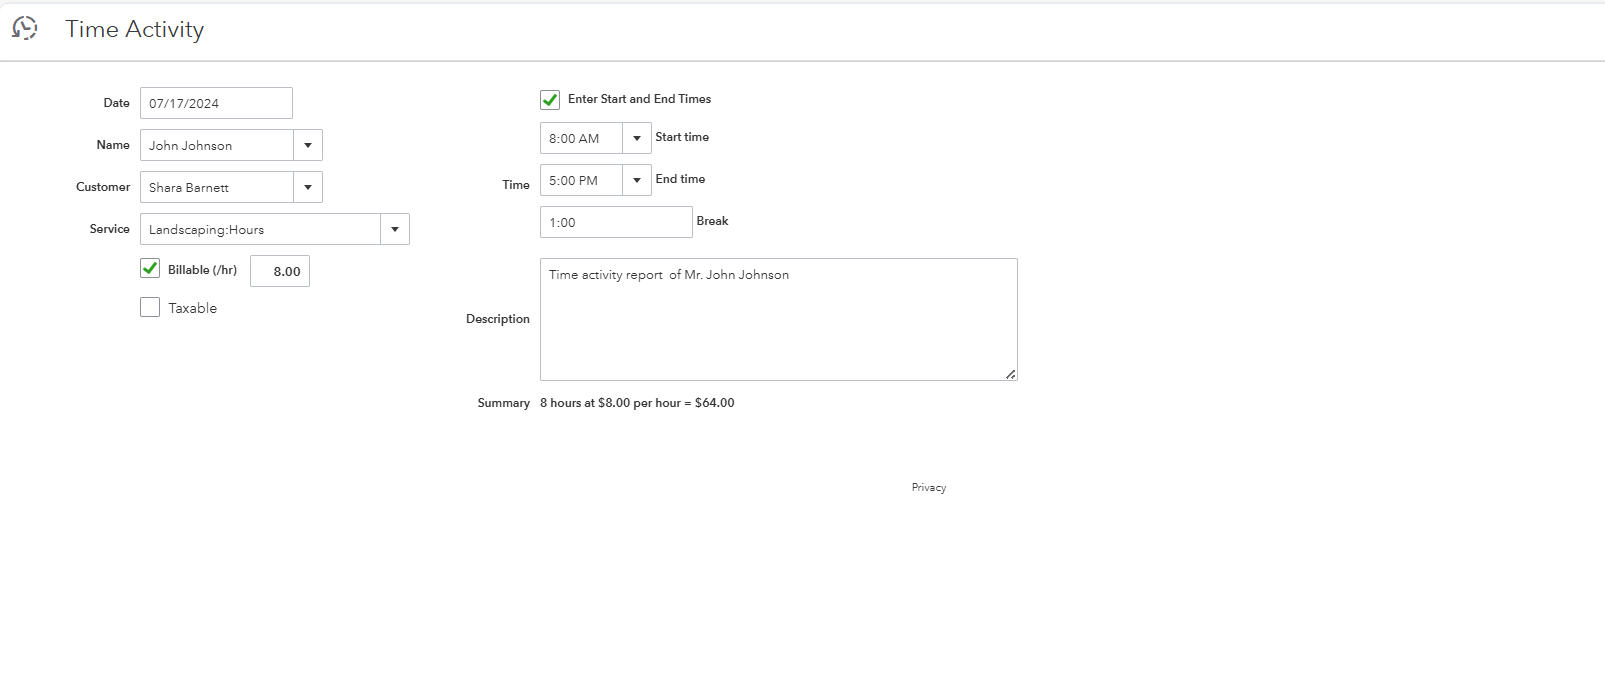
Task: Click inside the Description text area
Action: 778,320
